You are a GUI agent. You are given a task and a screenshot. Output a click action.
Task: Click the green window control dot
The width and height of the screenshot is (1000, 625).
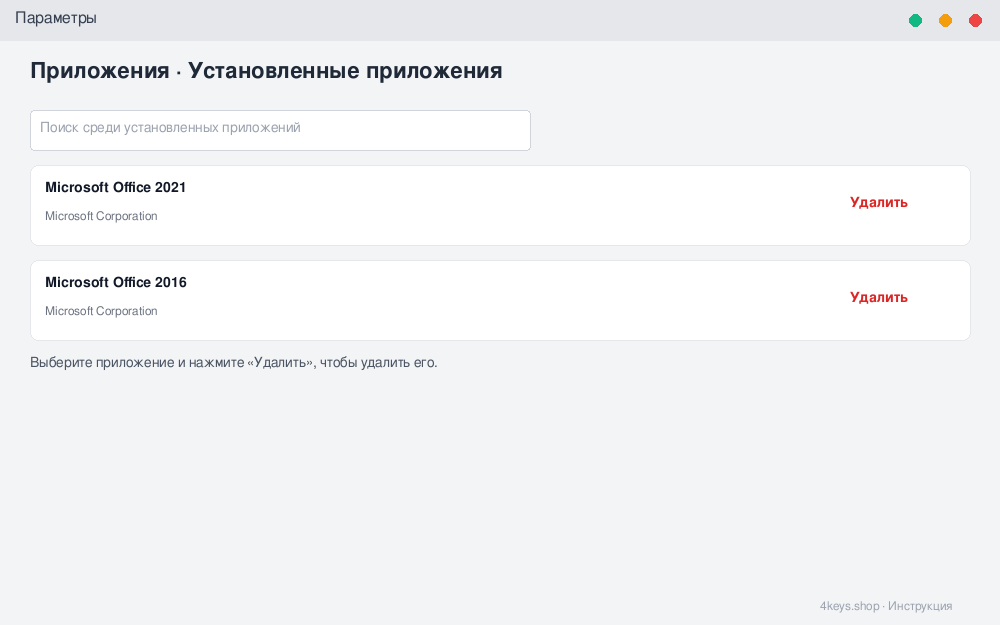coord(915,20)
